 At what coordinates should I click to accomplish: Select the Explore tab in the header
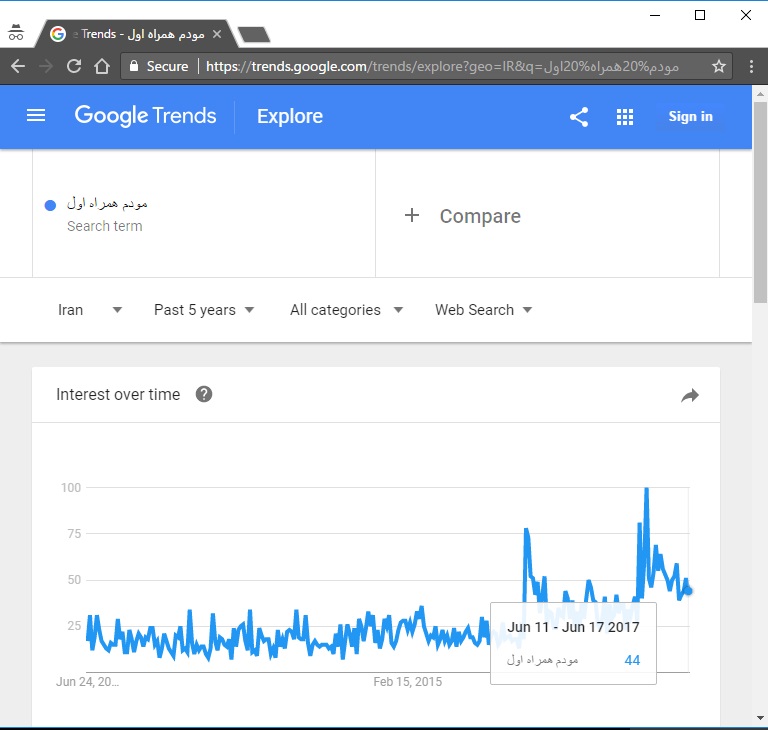290,117
